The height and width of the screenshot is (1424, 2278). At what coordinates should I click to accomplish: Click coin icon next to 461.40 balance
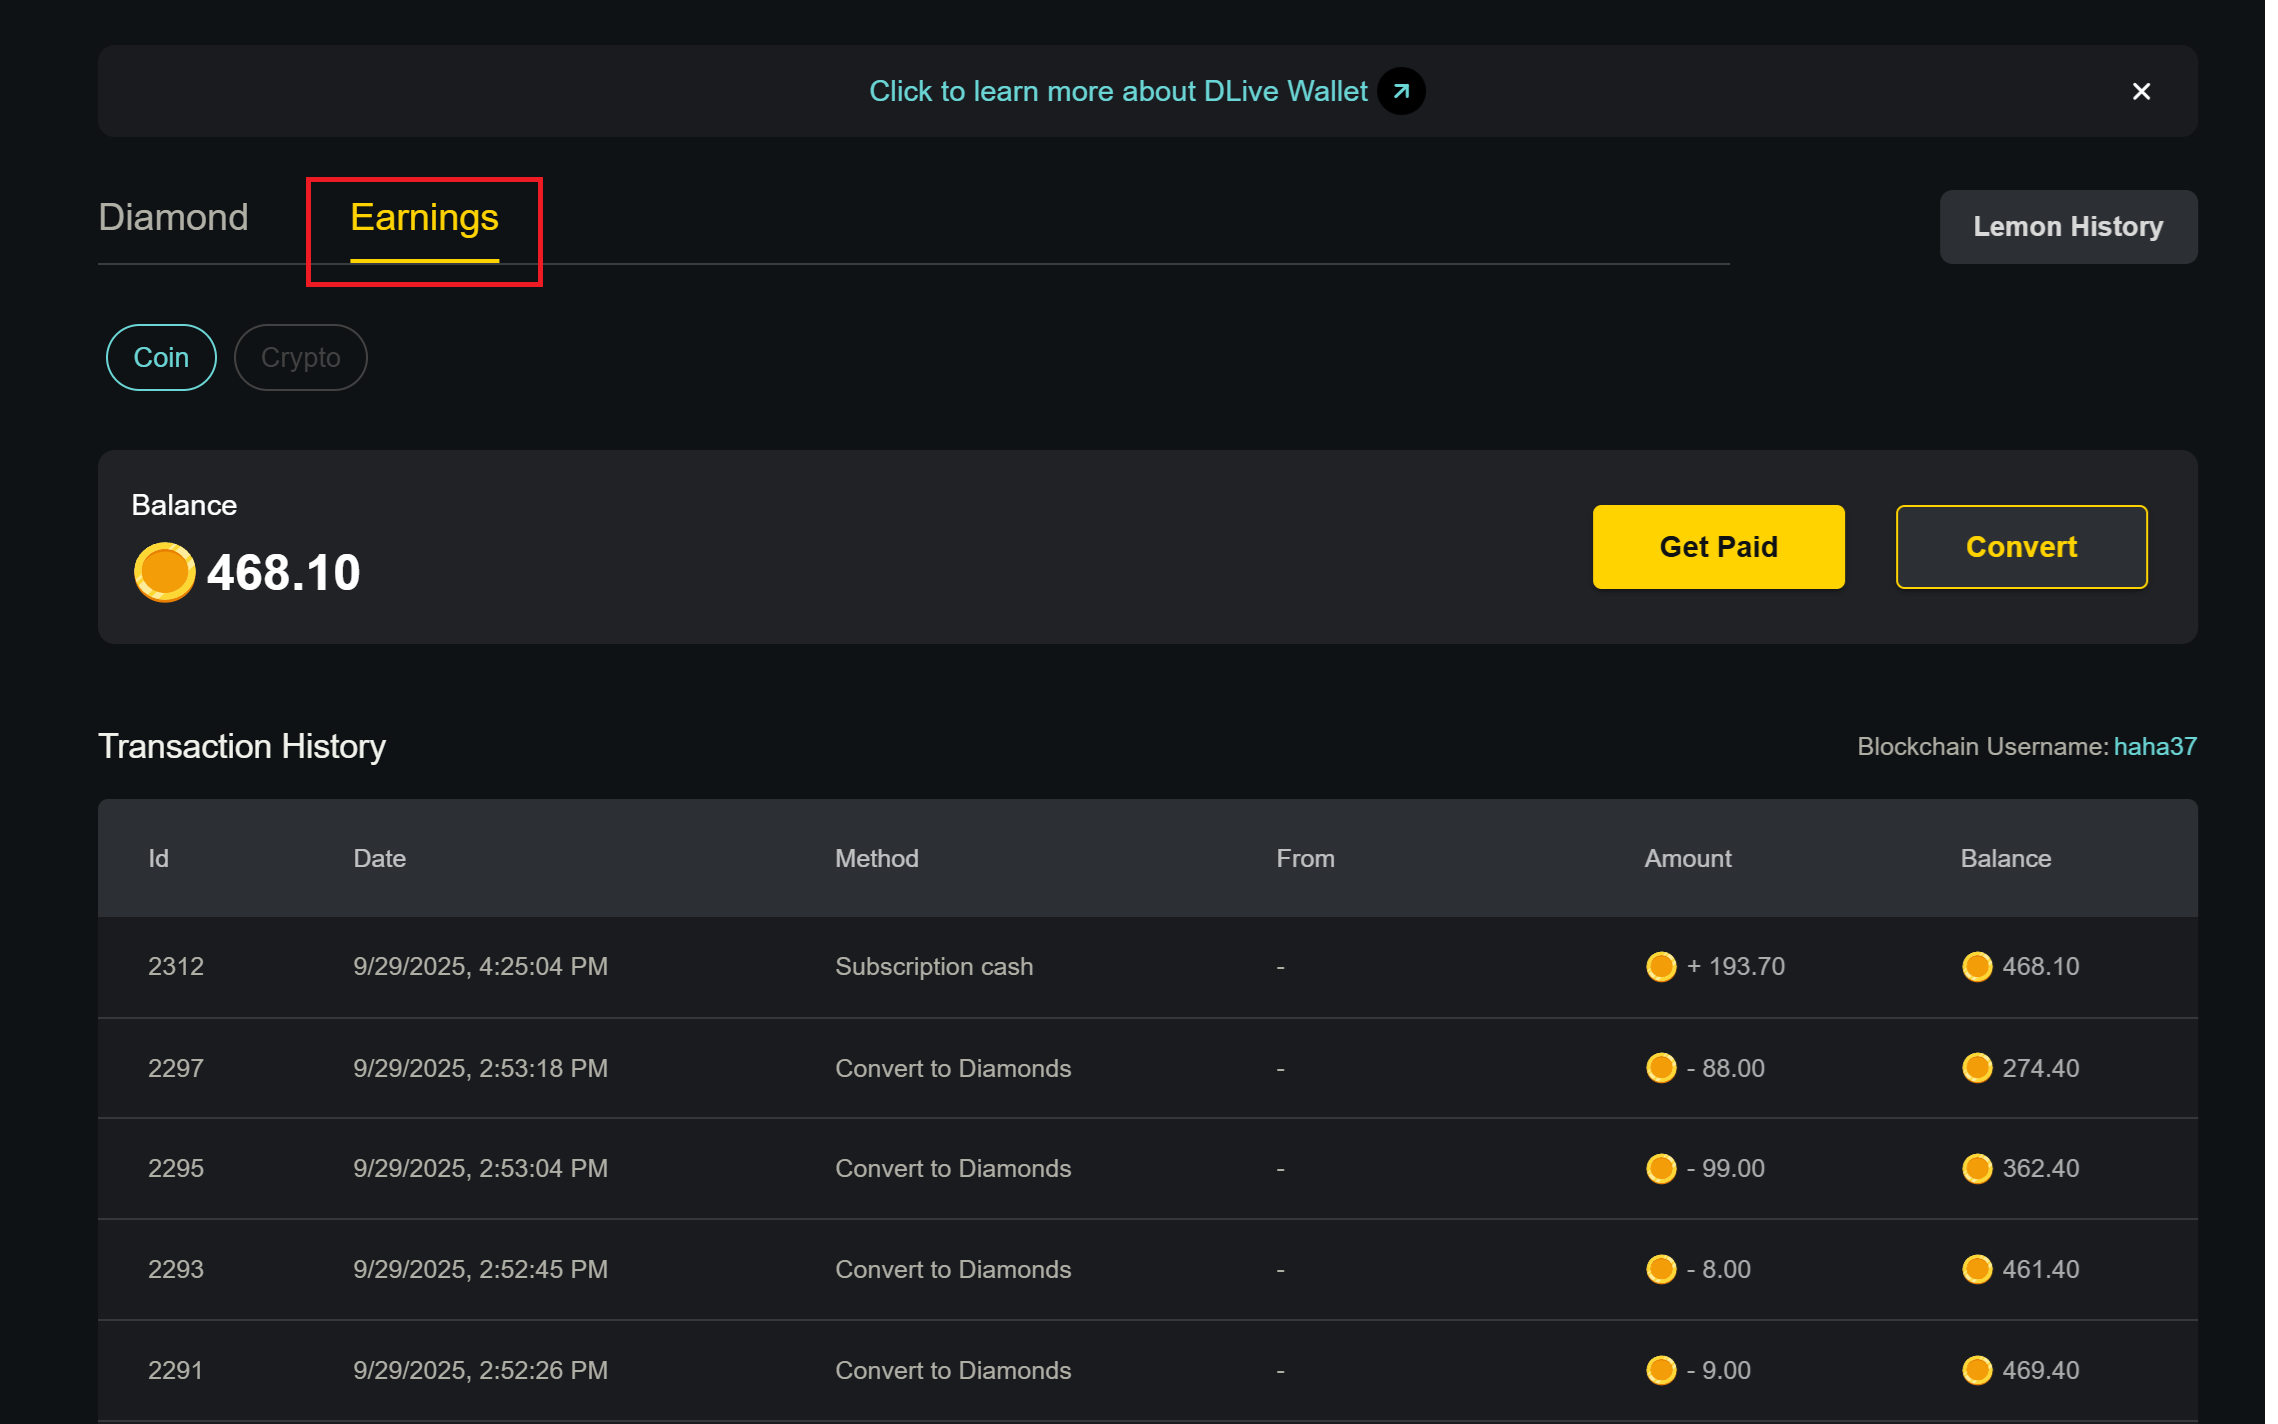pos(1977,1269)
